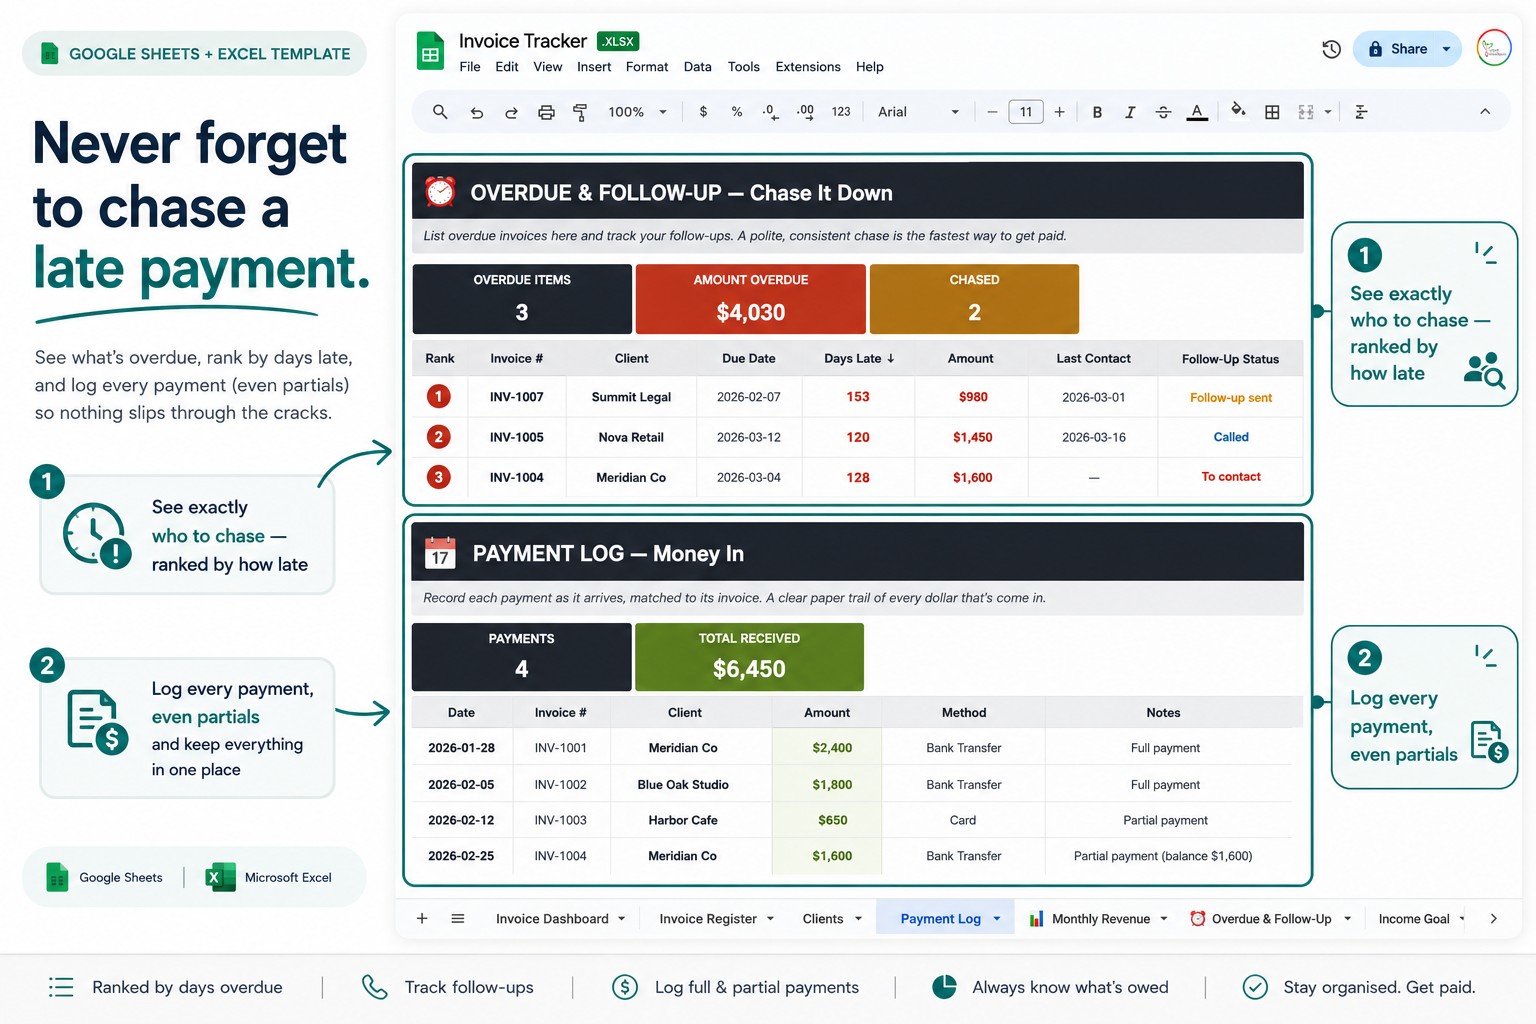
Task: Toggle bold formatting
Action: tap(1097, 112)
